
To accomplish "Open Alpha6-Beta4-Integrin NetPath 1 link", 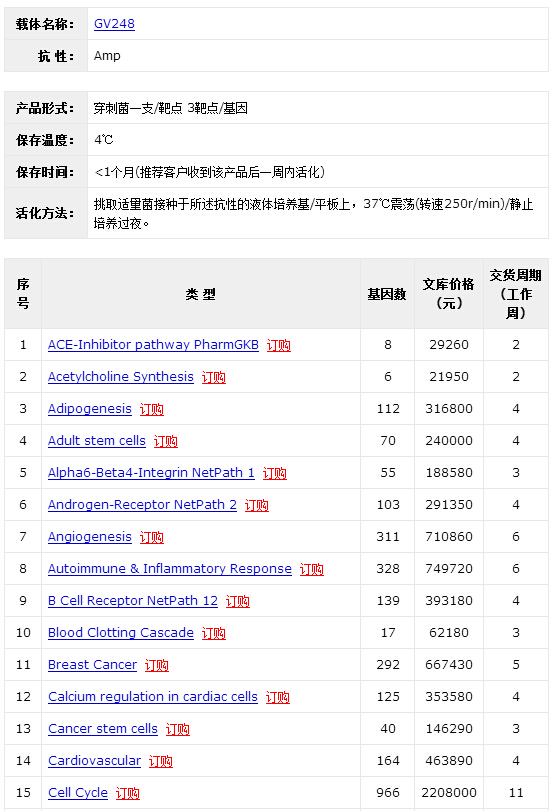I will [x=151, y=473].
